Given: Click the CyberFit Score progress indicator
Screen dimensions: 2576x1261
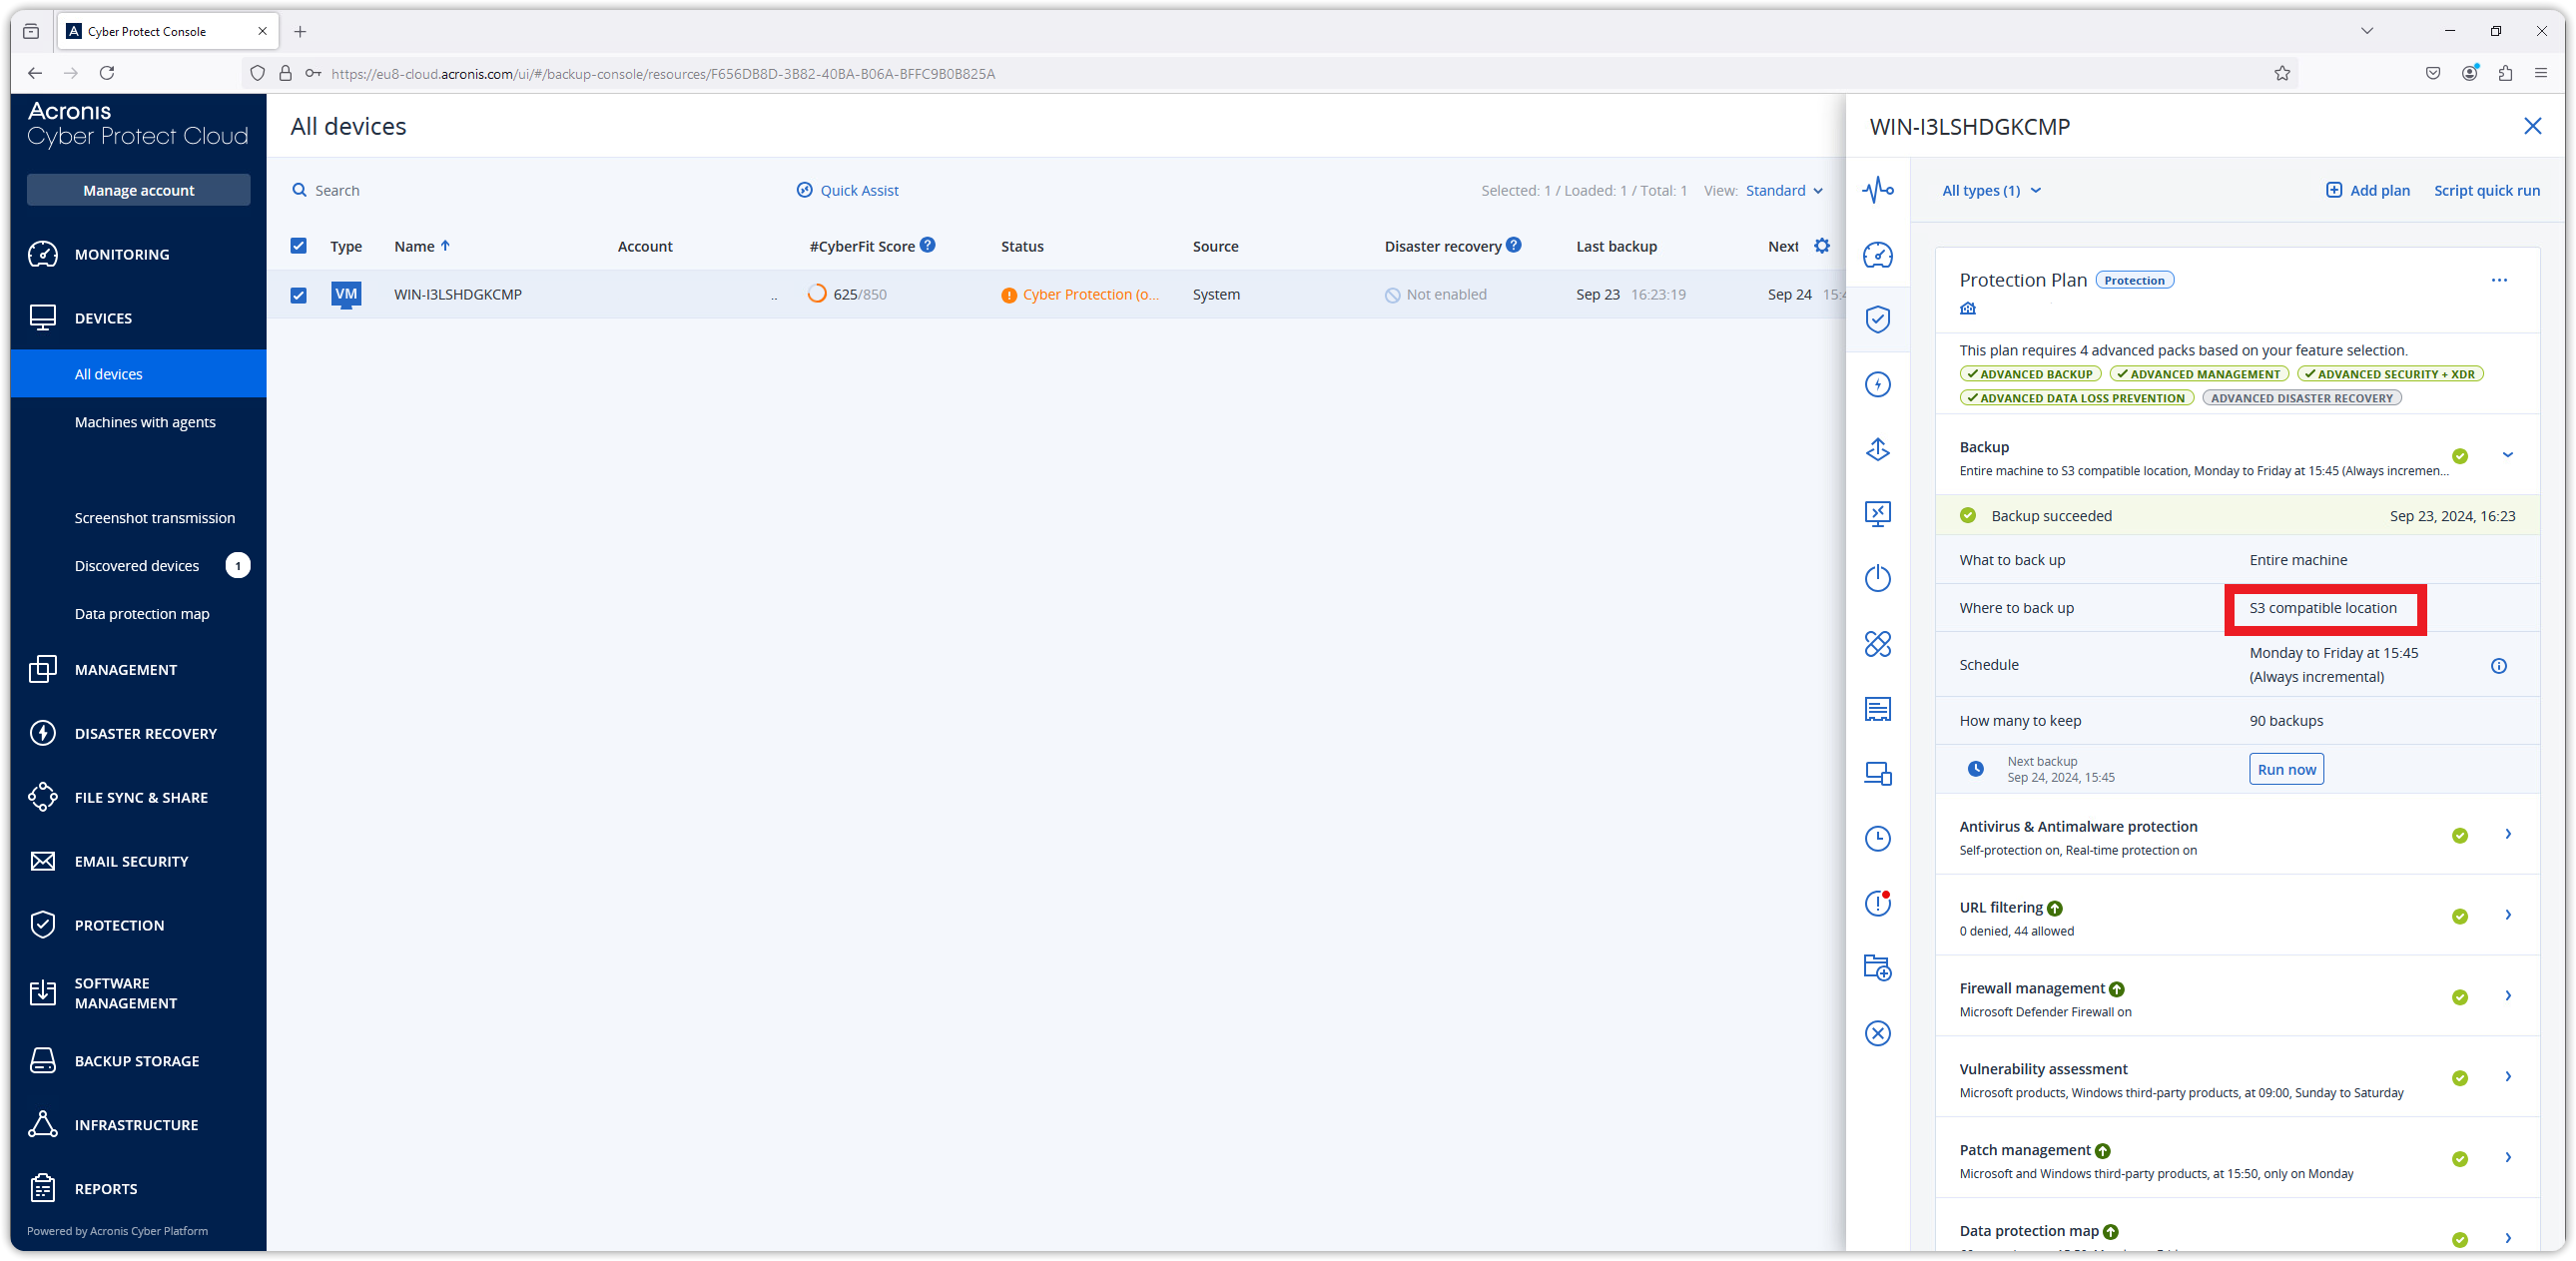Looking at the screenshot, I should [x=818, y=294].
